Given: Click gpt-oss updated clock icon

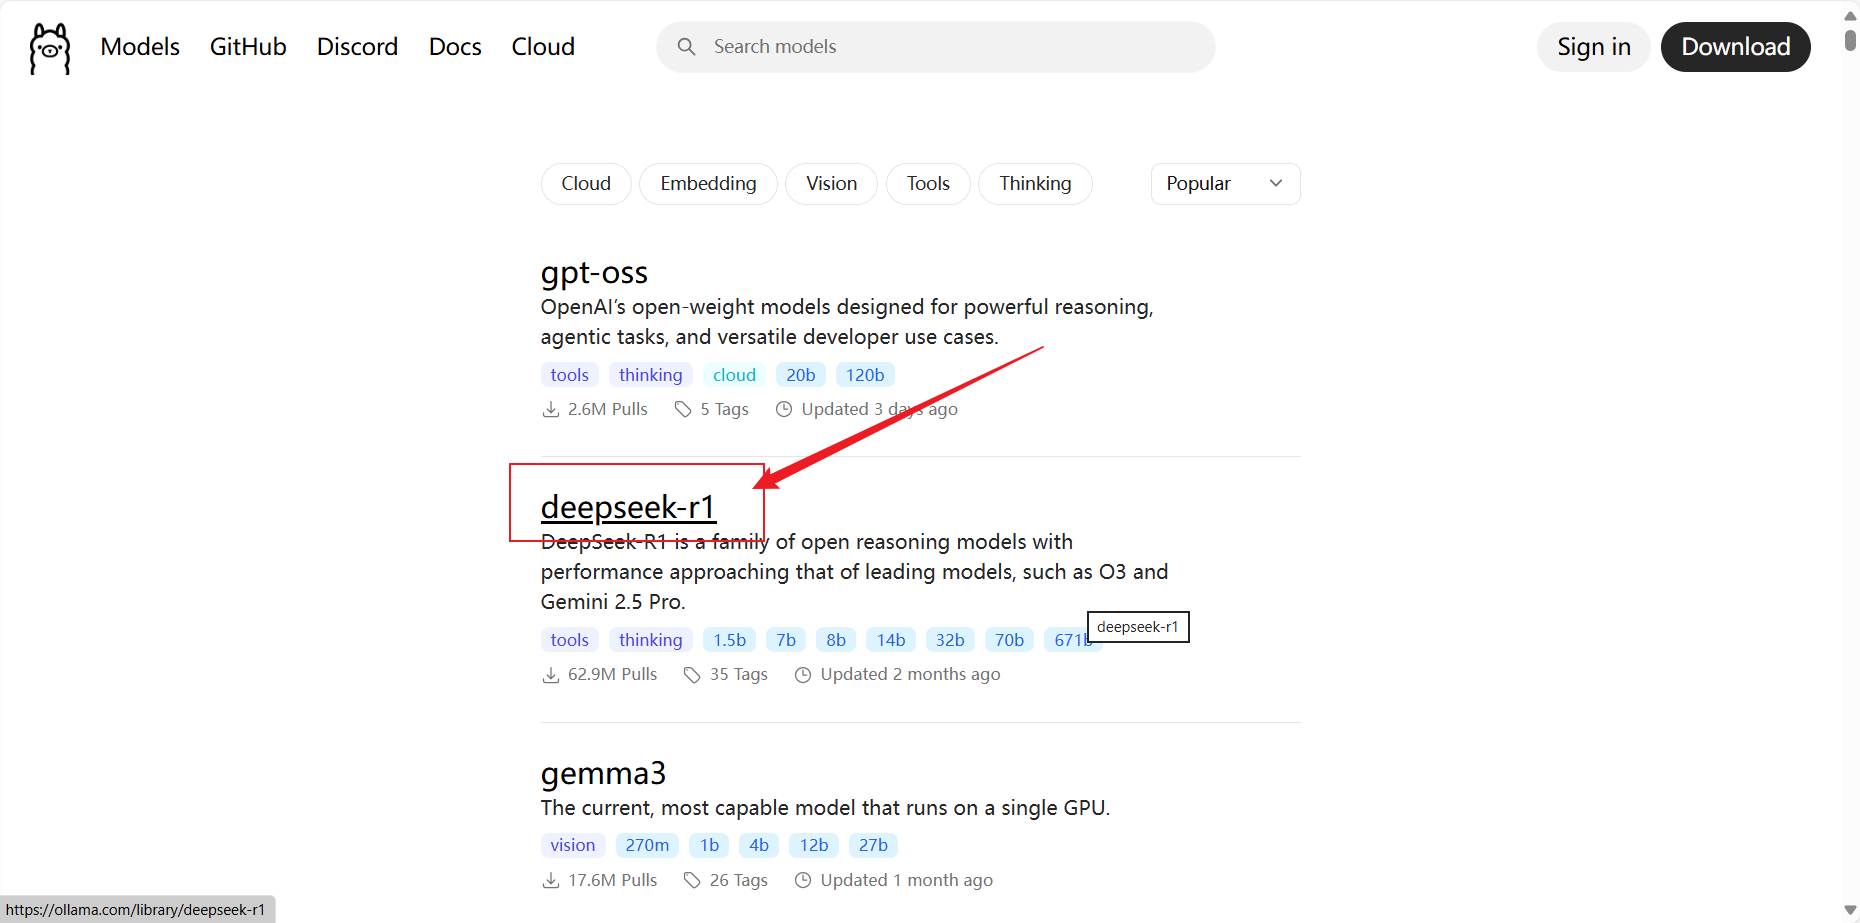Looking at the screenshot, I should click(x=784, y=409).
